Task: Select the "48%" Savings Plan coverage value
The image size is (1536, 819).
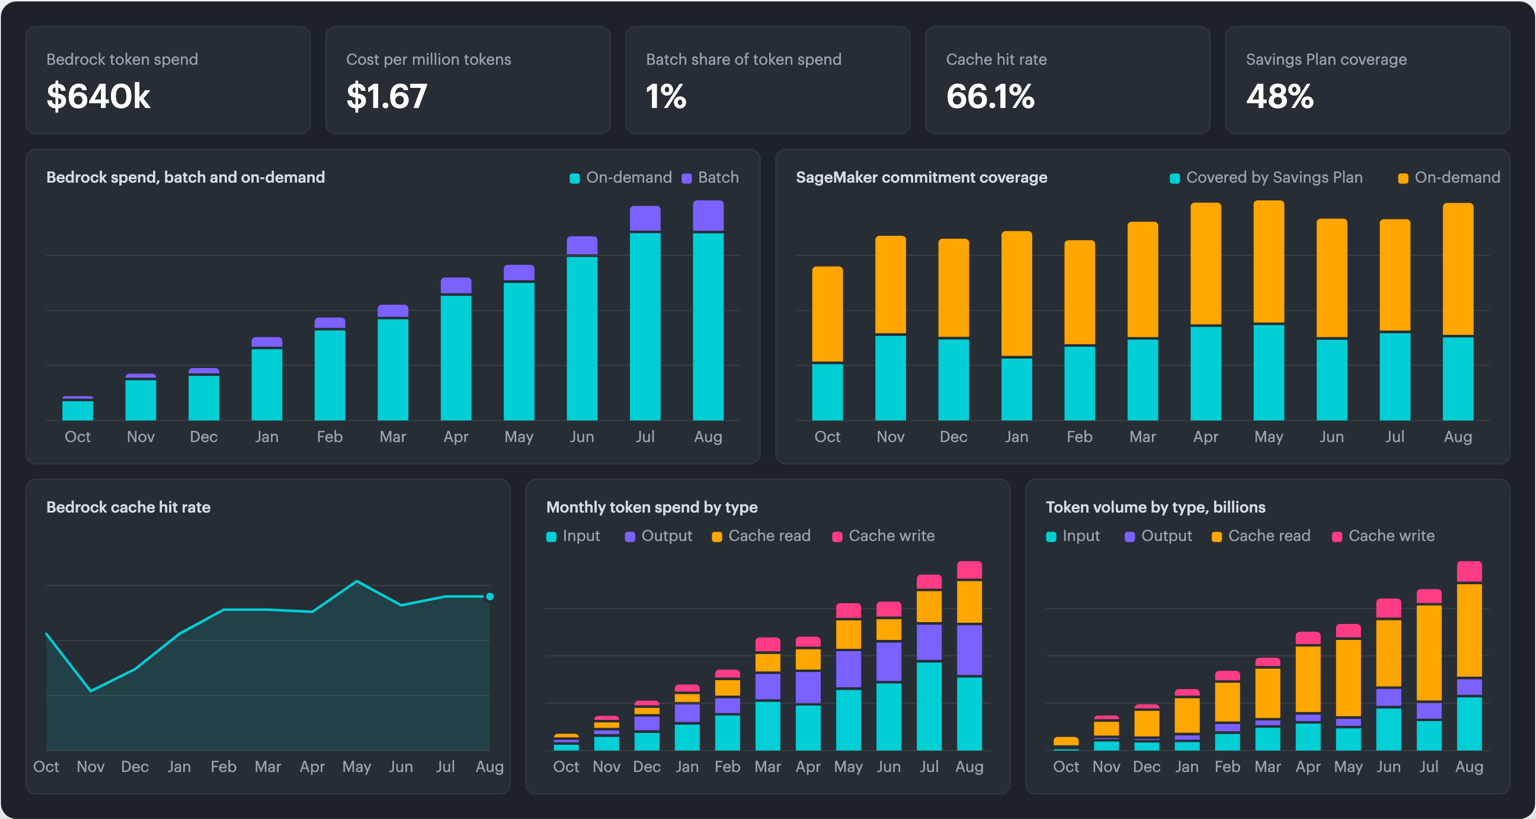Action: click(x=1280, y=97)
